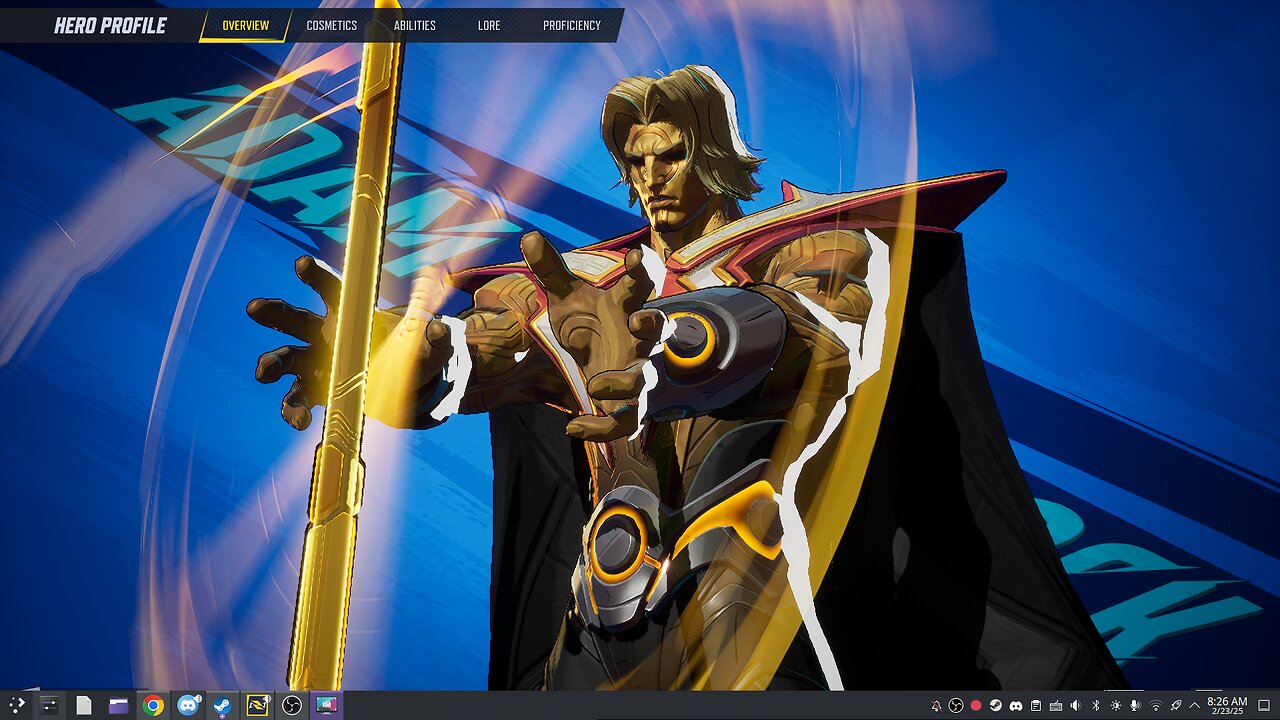This screenshot has width=1280, height=720.
Task: Expand the hidden system tray icons arrow
Action: (1195, 706)
